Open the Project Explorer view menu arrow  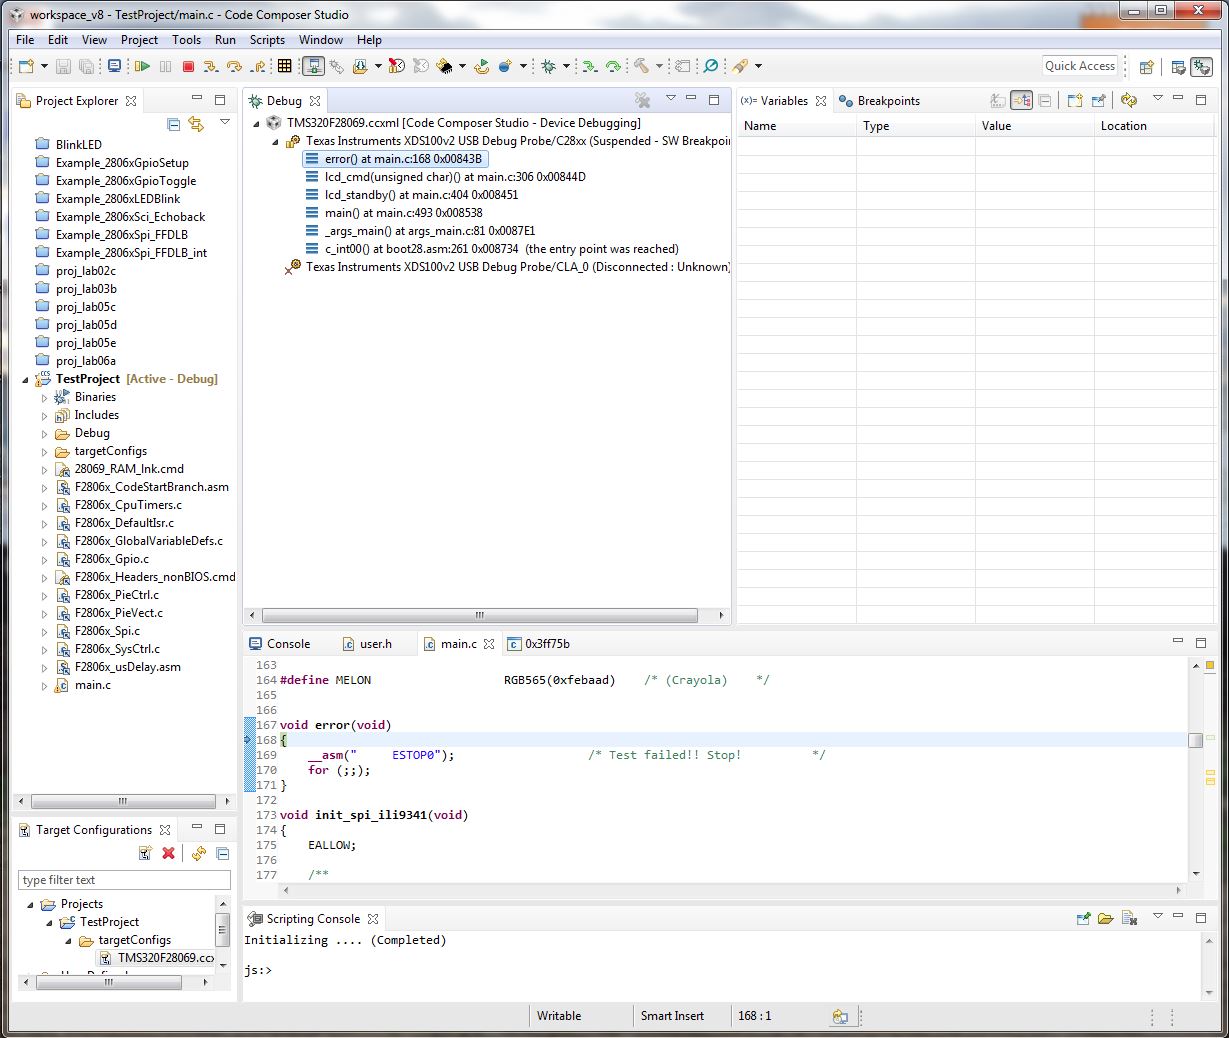tap(225, 122)
